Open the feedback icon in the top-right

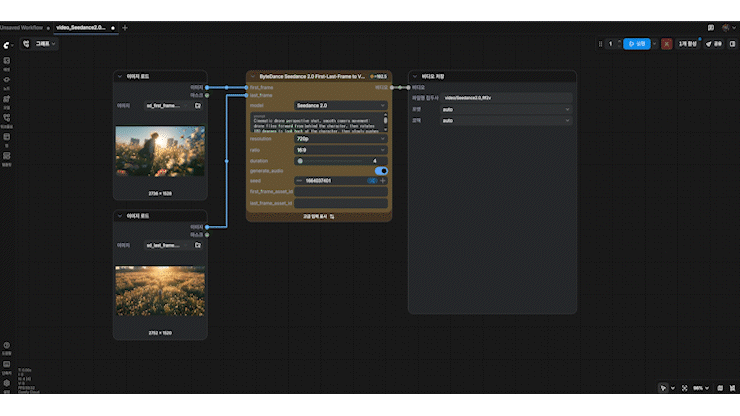(711, 28)
